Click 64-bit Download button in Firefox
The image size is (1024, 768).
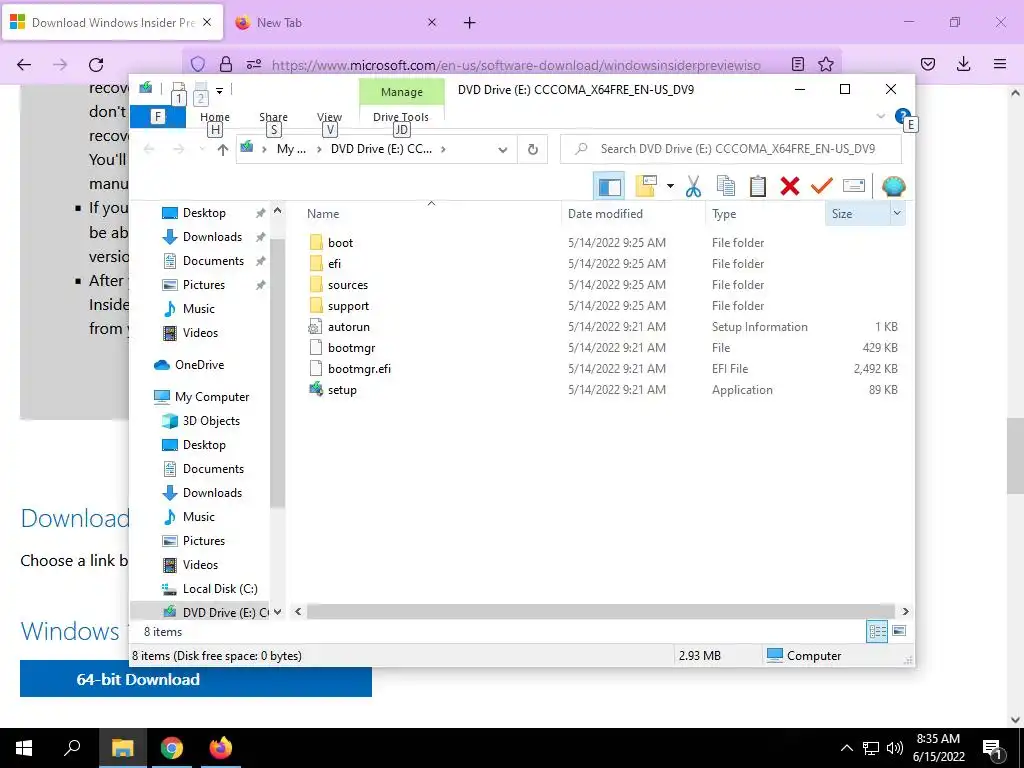196,679
